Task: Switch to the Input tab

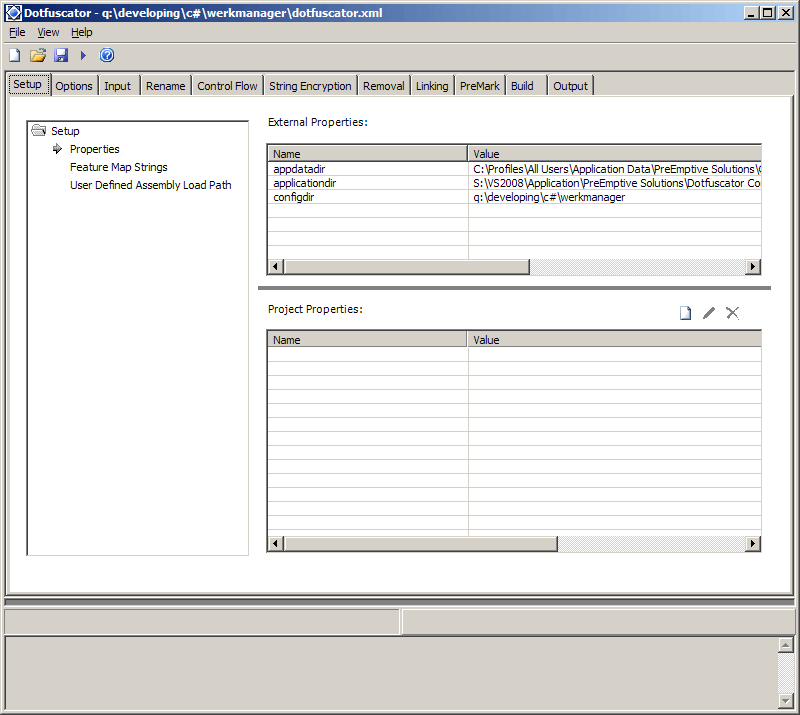Action: pyautogui.click(x=117, y=86)
